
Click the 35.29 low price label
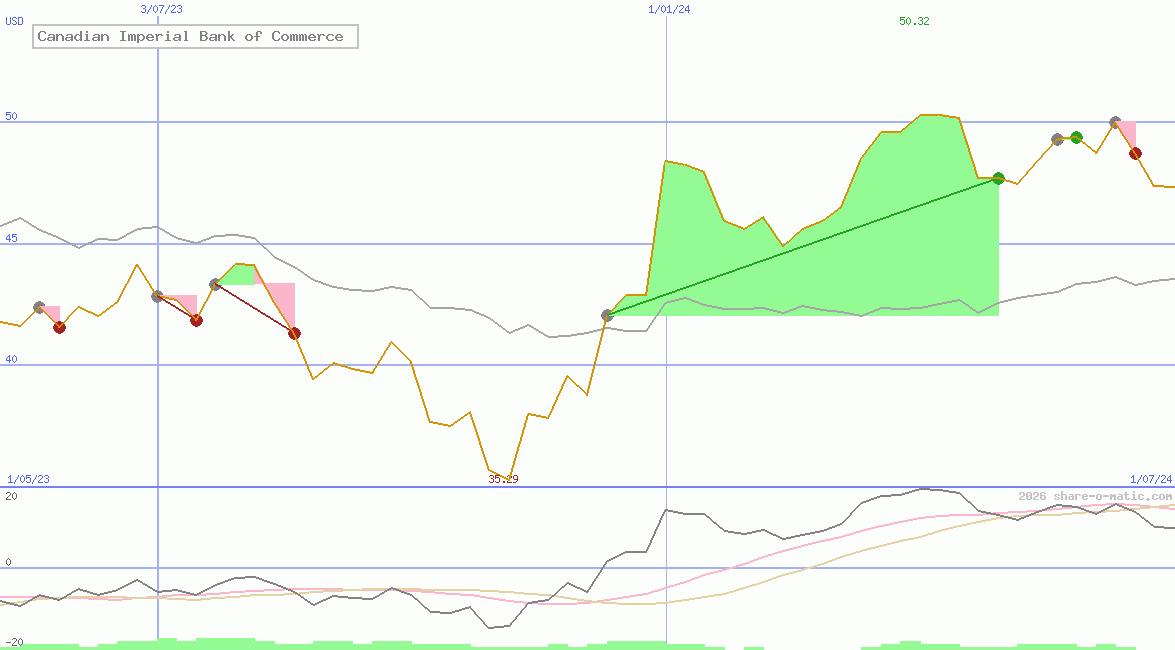point(503,479)
